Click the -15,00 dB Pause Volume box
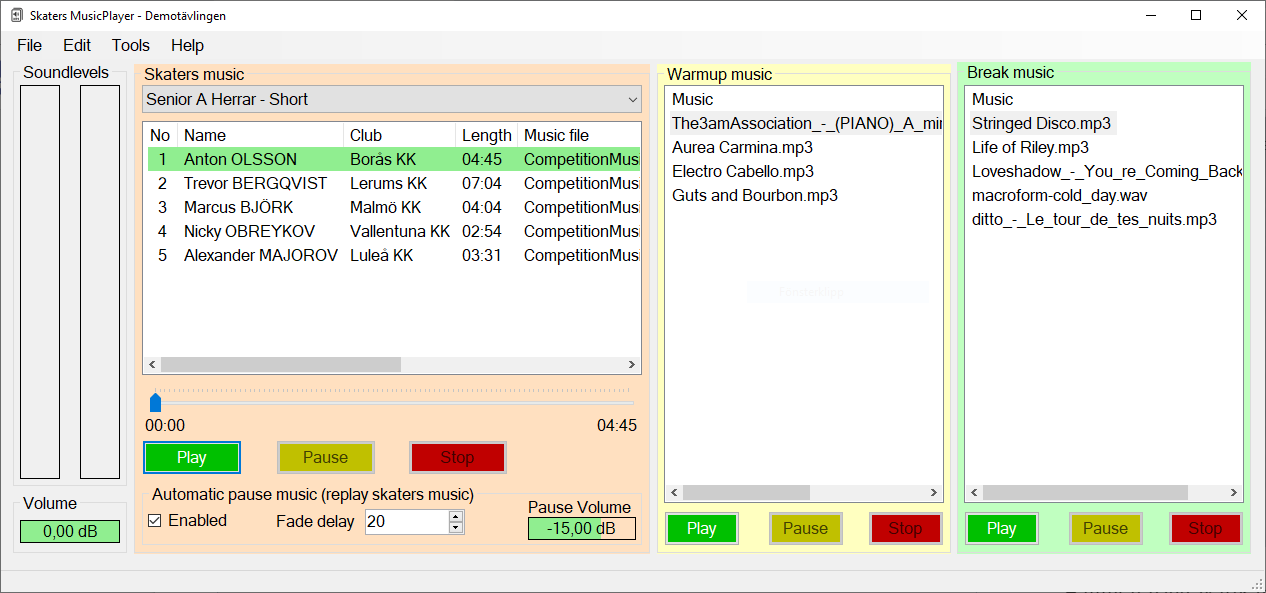 [x=582, y=528]
